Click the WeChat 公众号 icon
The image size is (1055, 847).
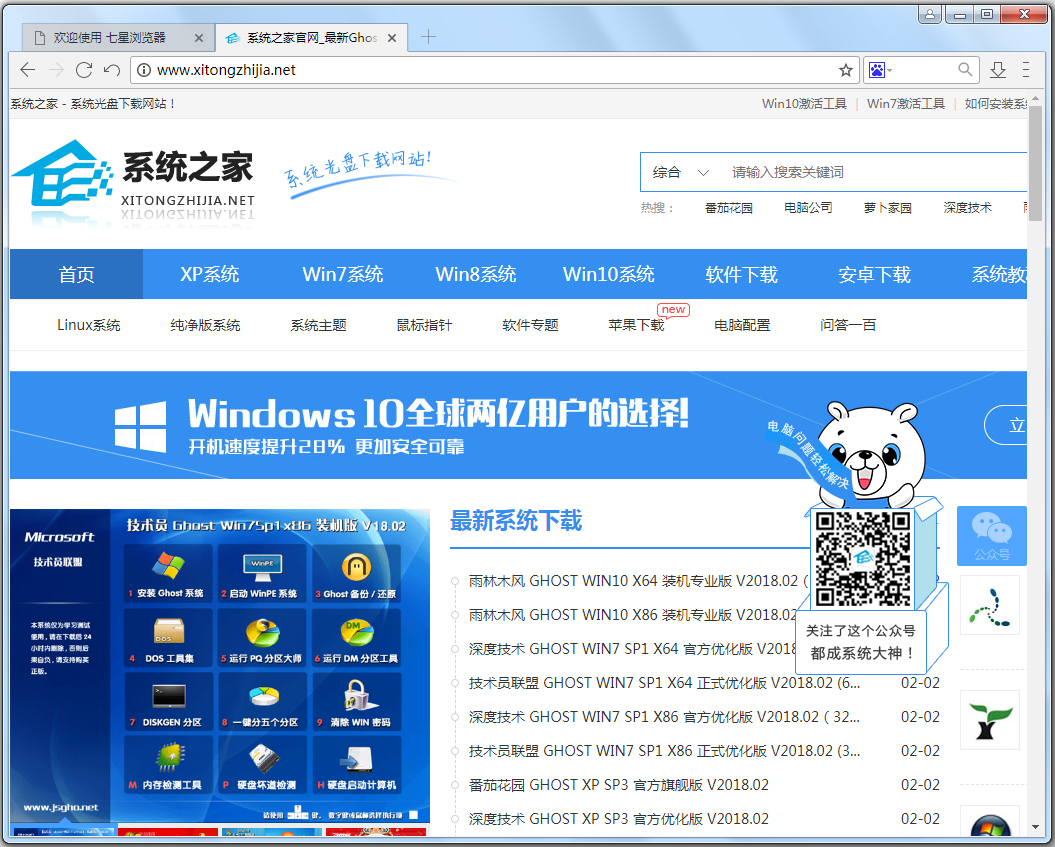tap(992, 536)
